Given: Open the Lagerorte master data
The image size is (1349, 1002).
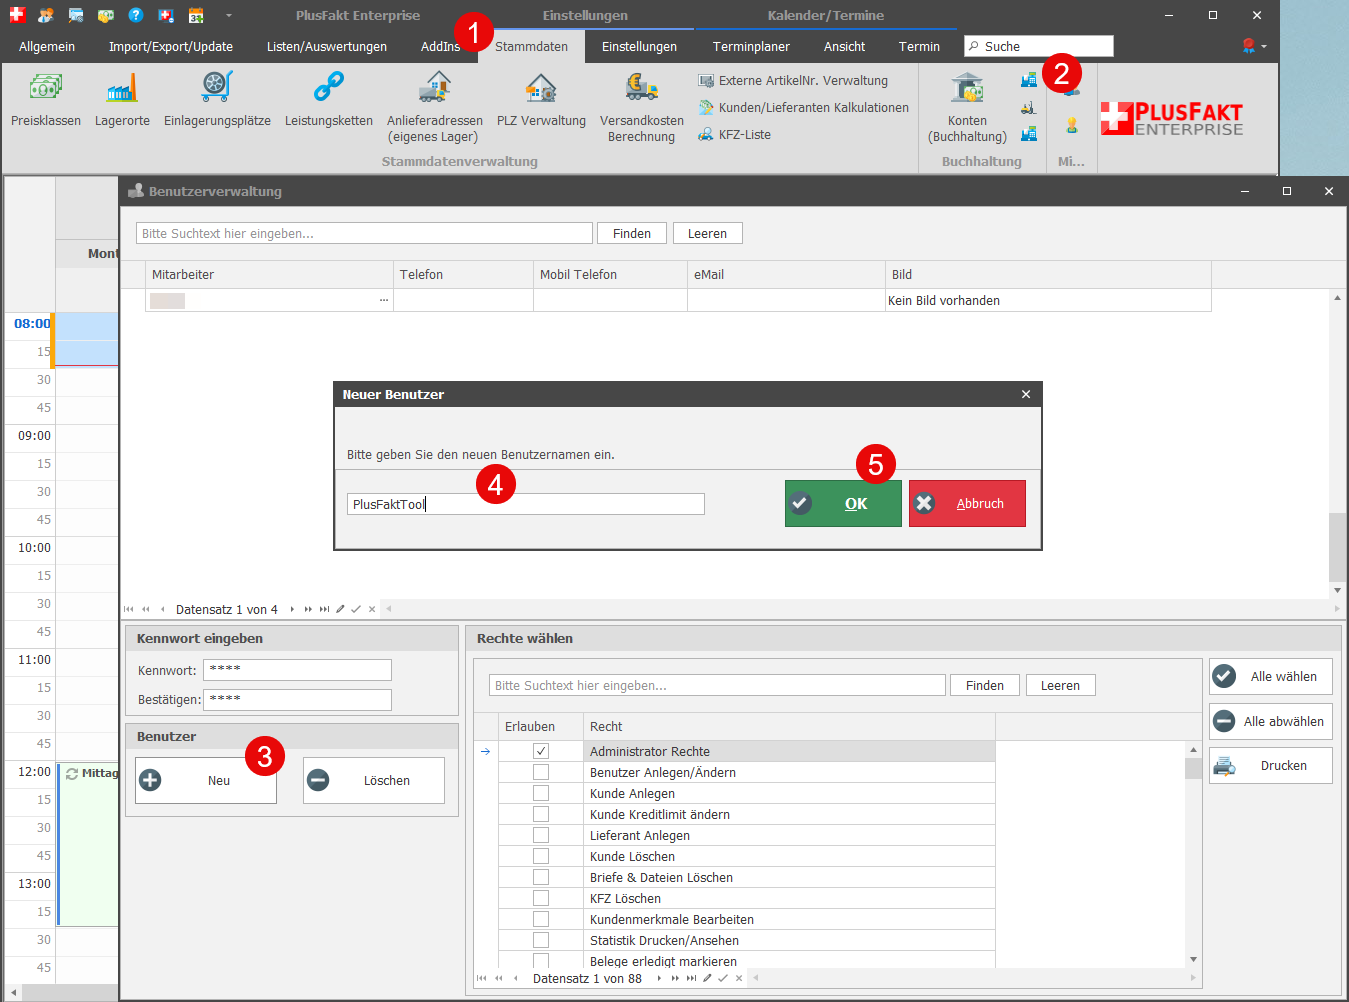Looking at the screenshot, I should pos(122,100).
